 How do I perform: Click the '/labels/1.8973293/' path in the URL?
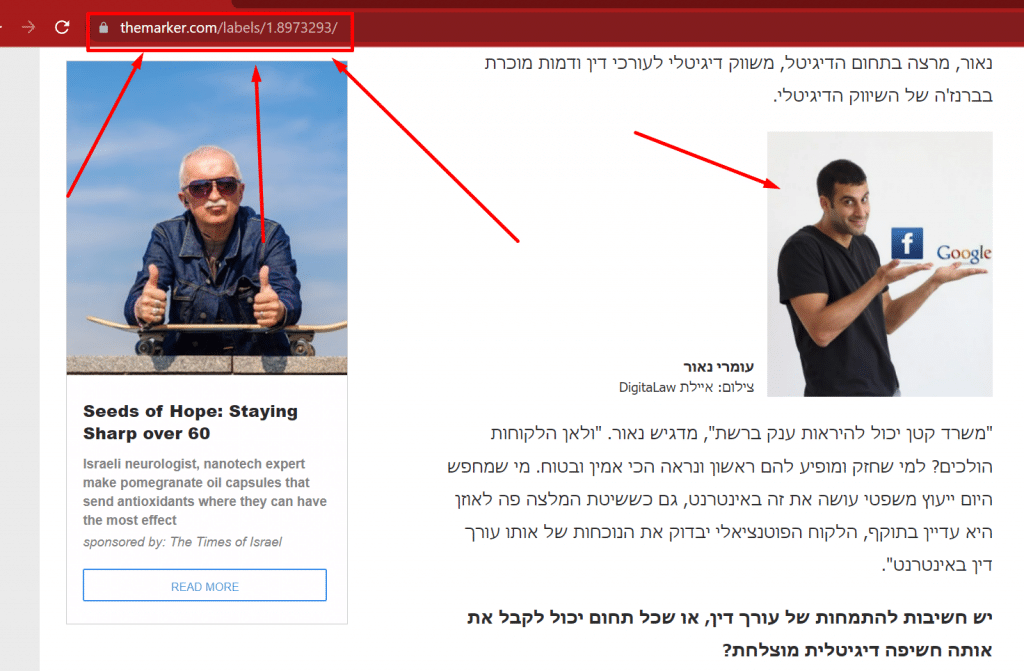[278, 28]
